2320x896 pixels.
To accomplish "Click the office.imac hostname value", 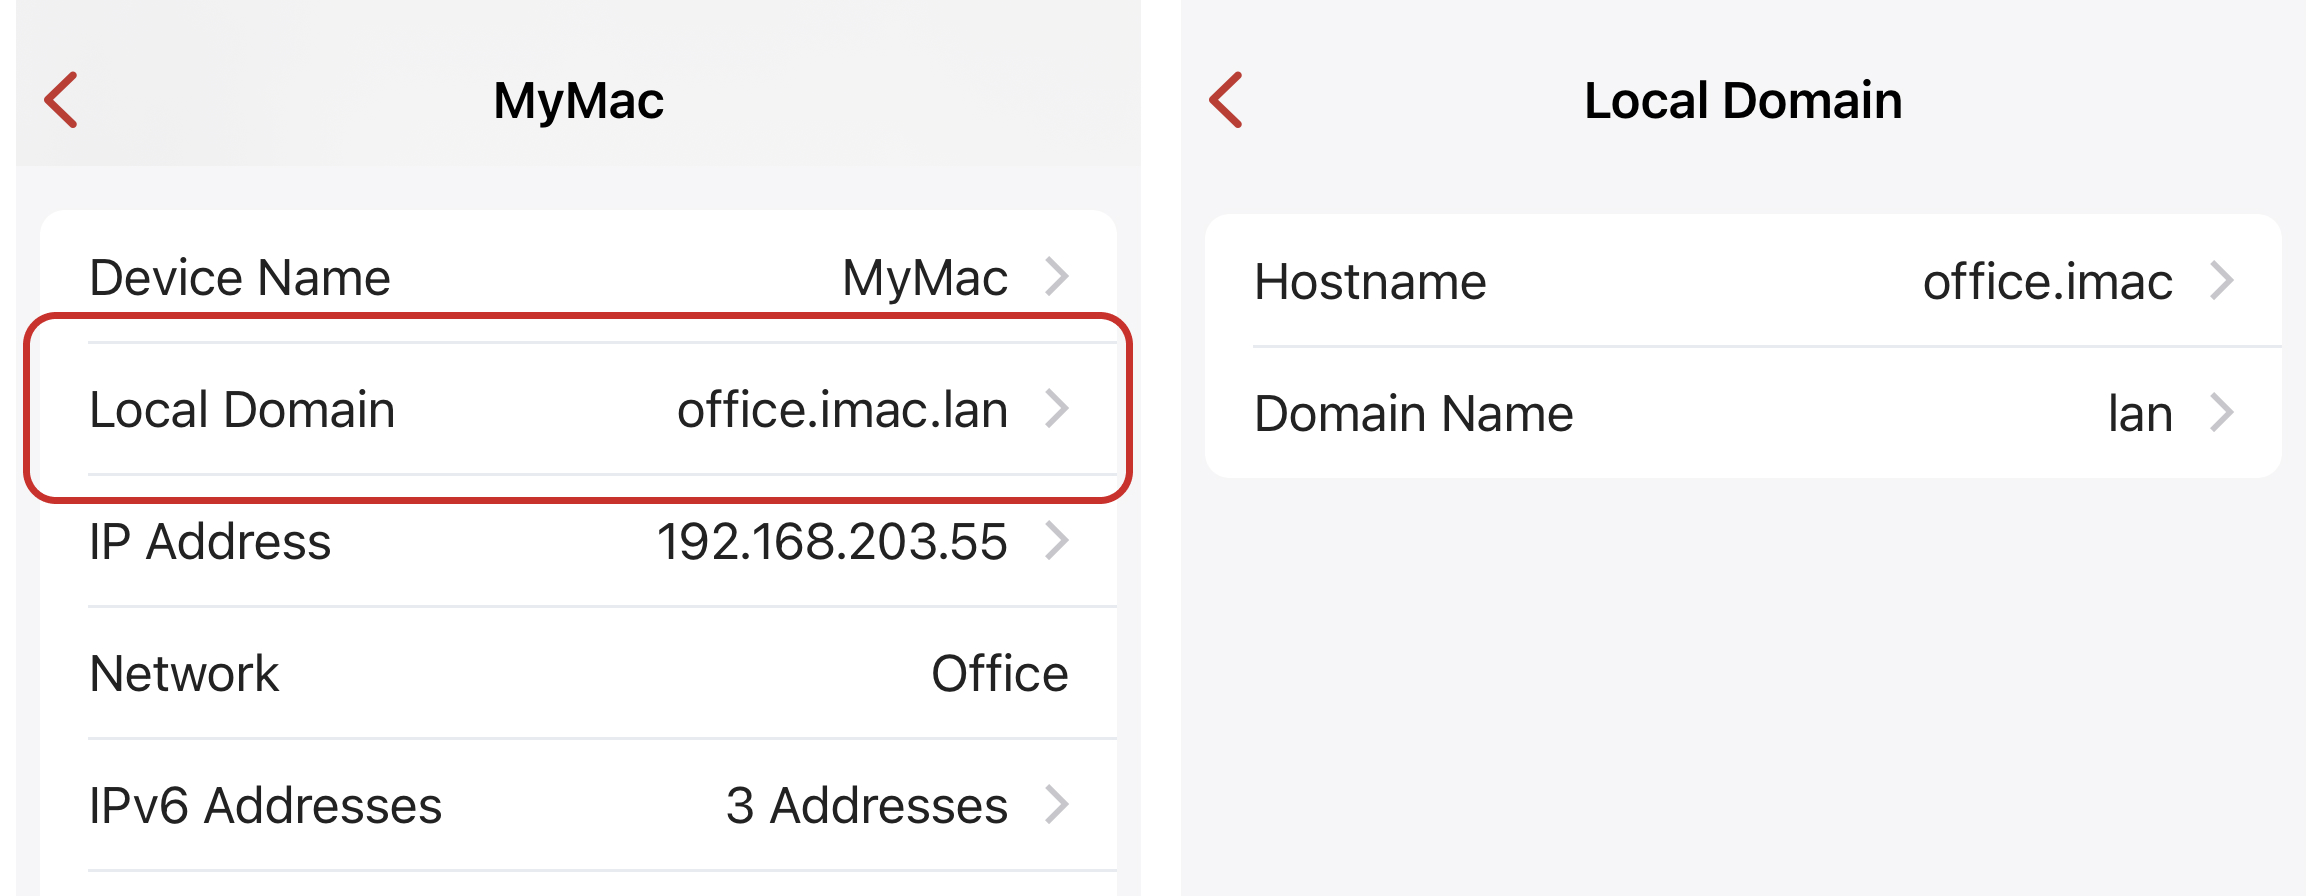I will pyautogui.click(x=2048, y=282).
